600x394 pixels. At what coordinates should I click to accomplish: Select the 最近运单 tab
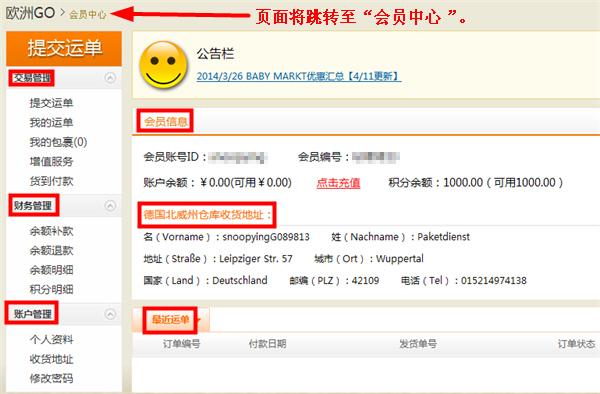click(171, 319)
